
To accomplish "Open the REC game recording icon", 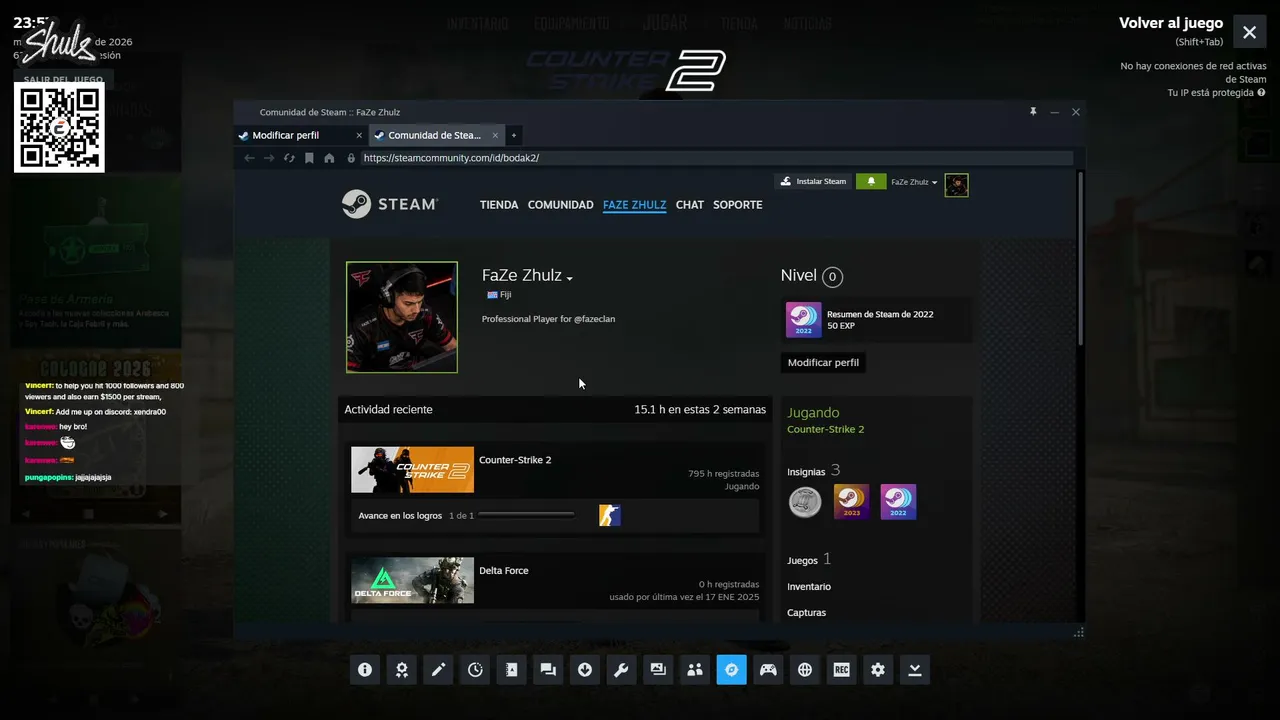I will coord(841,670).
